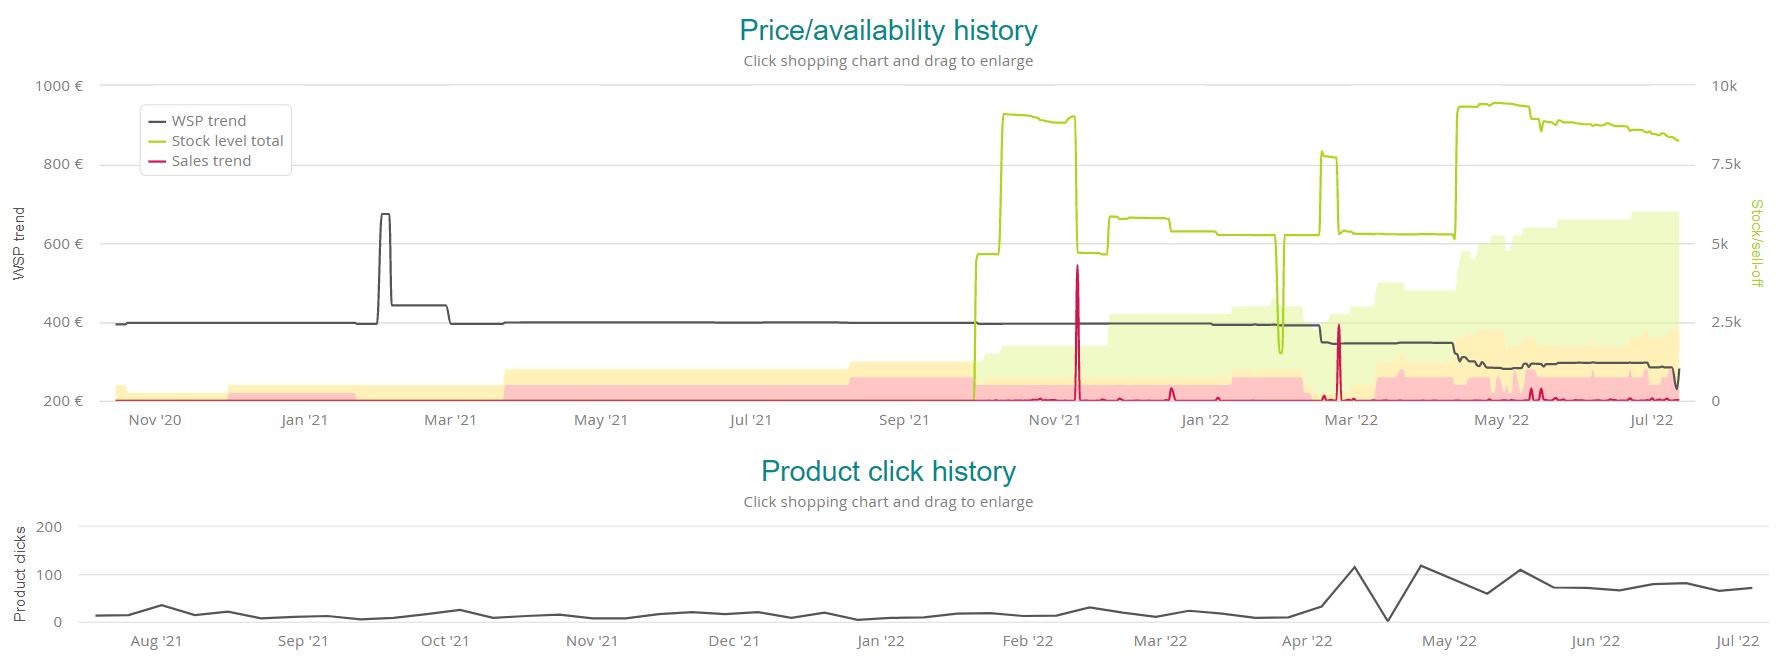Click the red Sales trend legend line marker
1779x662 pixels.
coord(157,161)
